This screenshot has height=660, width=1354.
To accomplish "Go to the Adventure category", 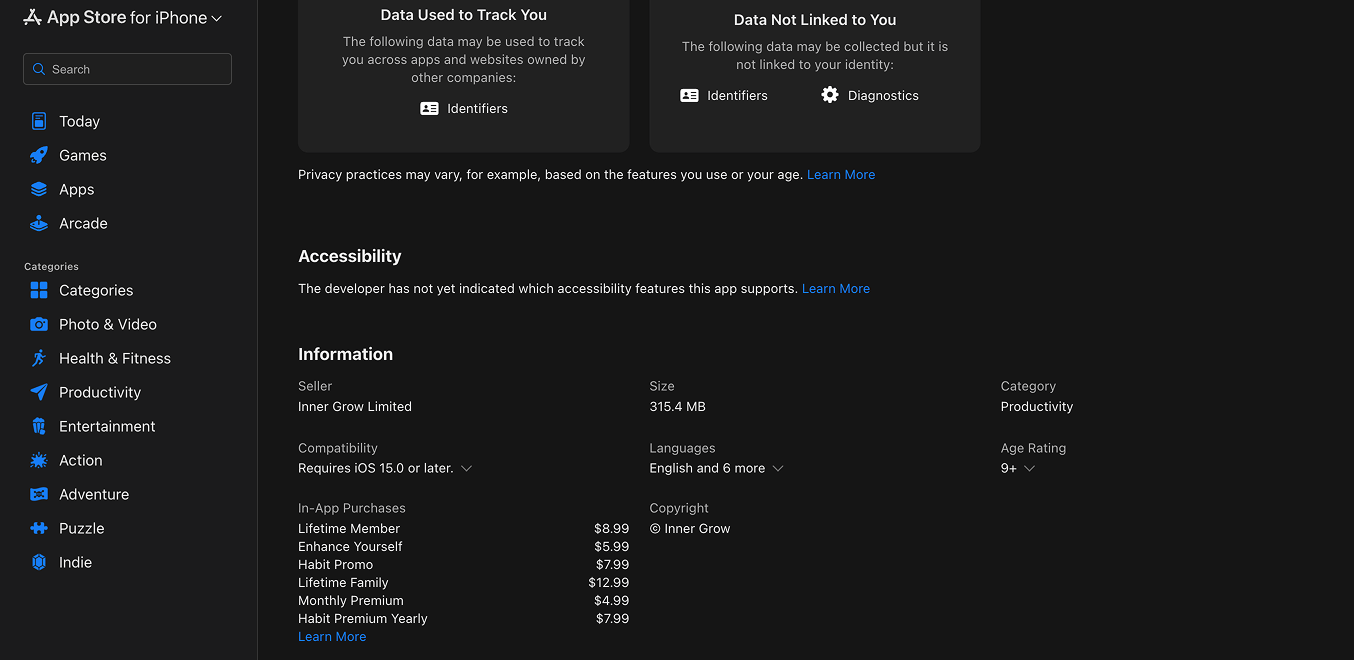I will point(94,494).
